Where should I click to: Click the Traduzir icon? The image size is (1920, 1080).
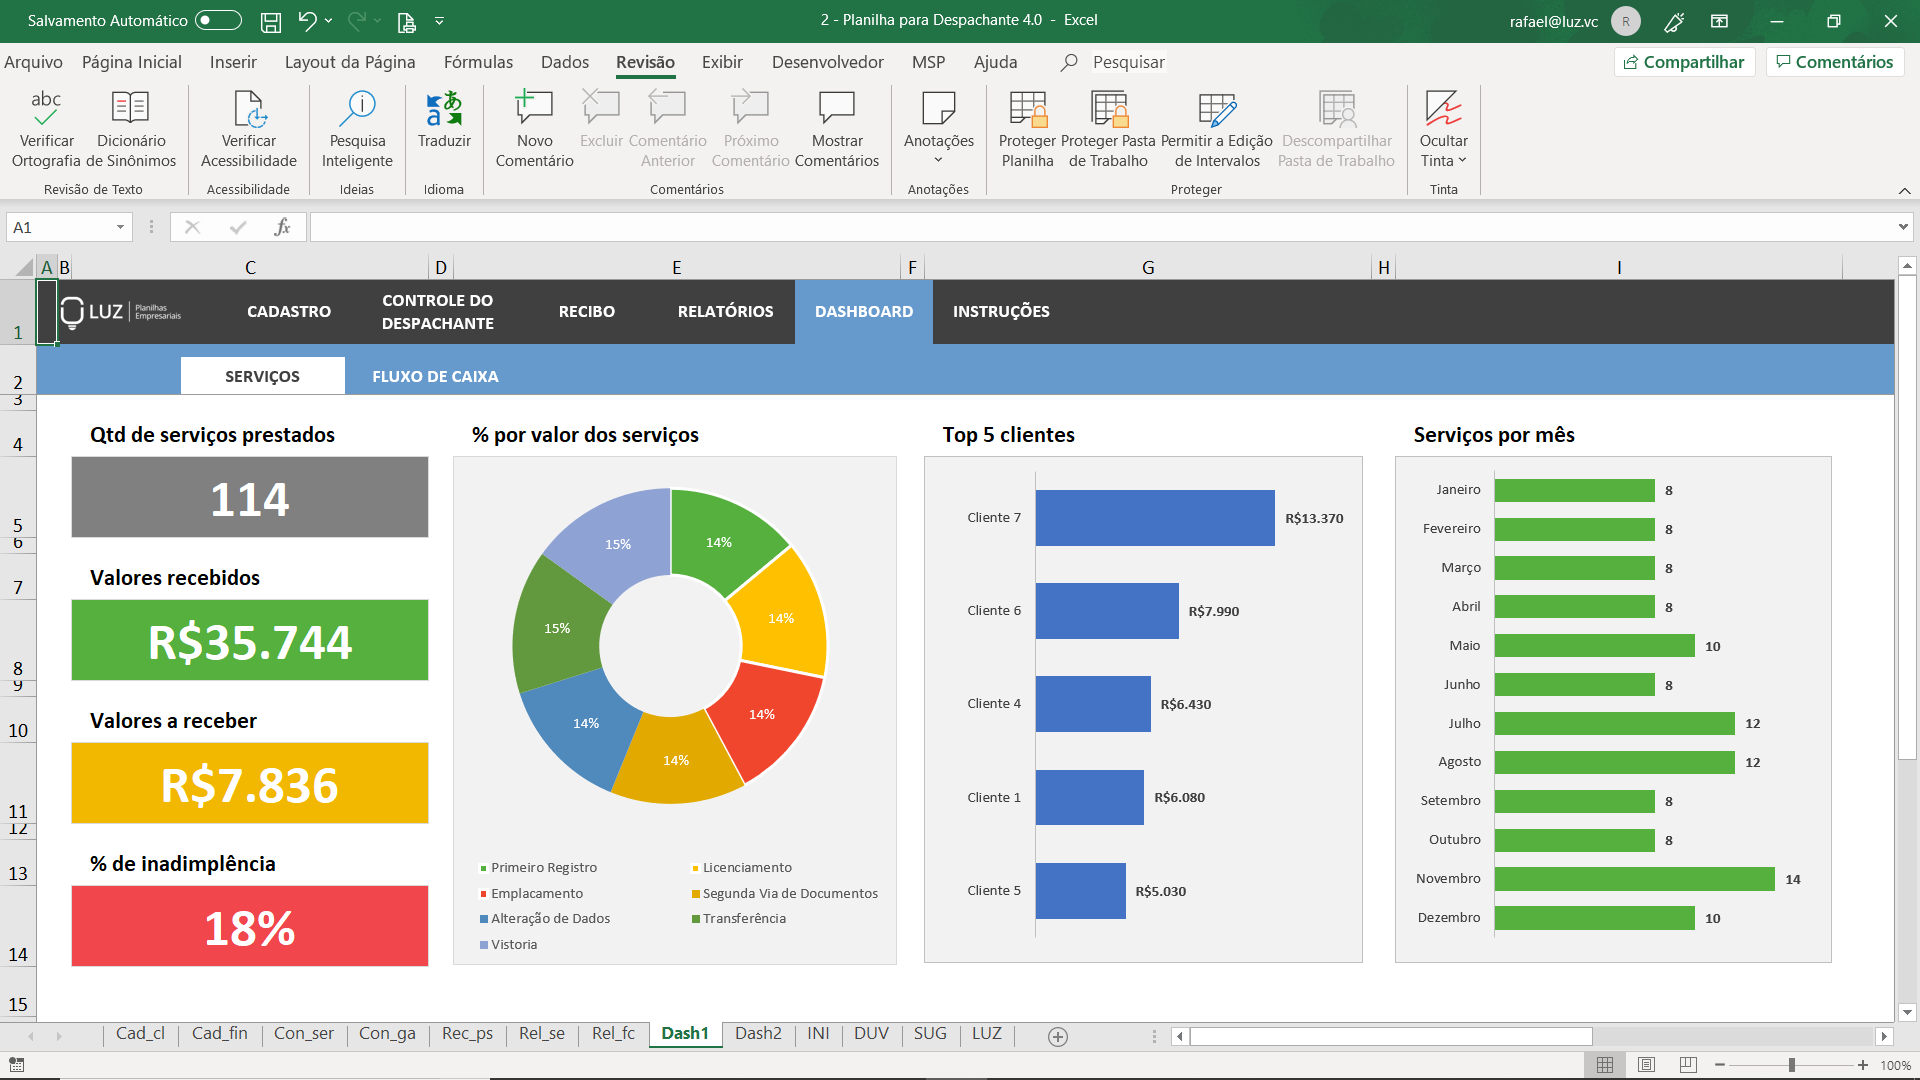click(x=444, y=108)
